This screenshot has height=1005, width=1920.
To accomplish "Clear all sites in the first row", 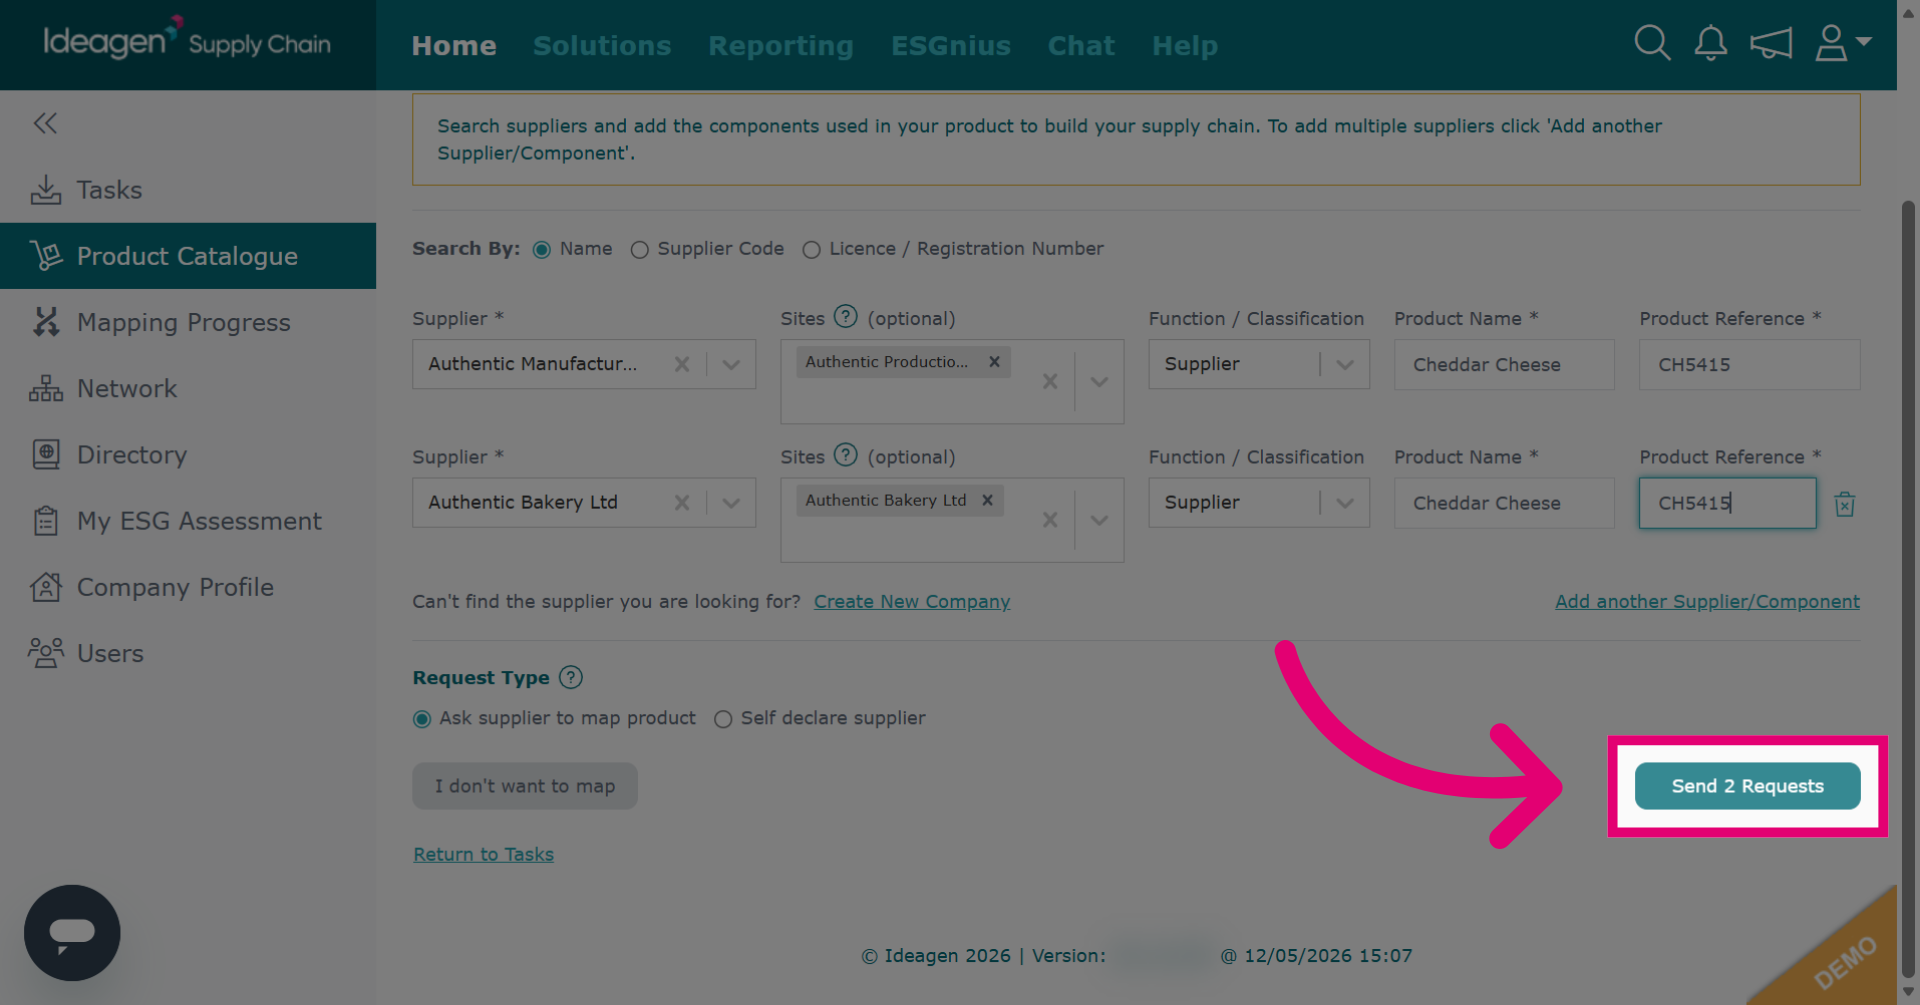I will [x=1050, y=381].
